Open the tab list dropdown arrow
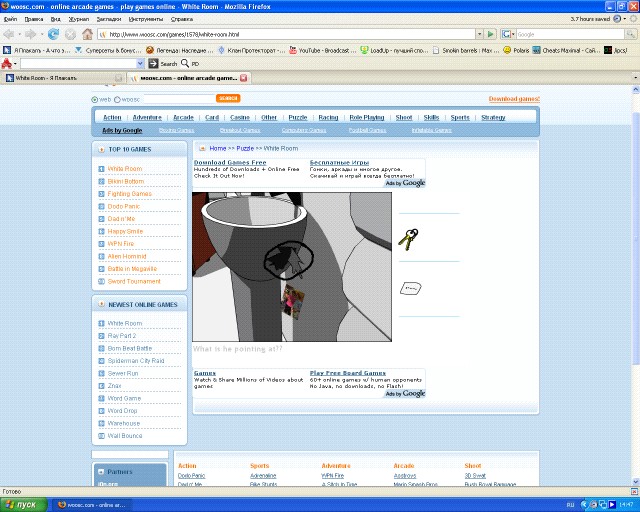Viewport: 640px width, 512px height. [x=636, y=78]
